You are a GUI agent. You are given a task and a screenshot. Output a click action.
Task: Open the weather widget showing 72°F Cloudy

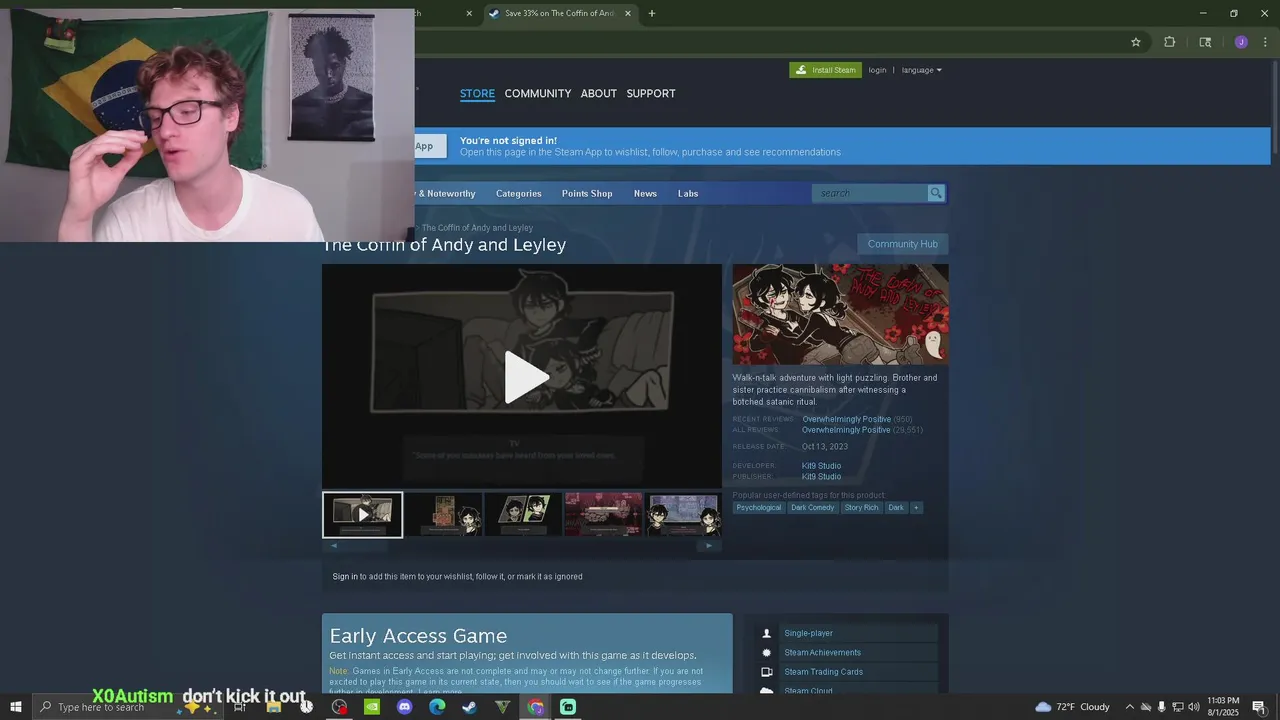(x=1072, y=707)
